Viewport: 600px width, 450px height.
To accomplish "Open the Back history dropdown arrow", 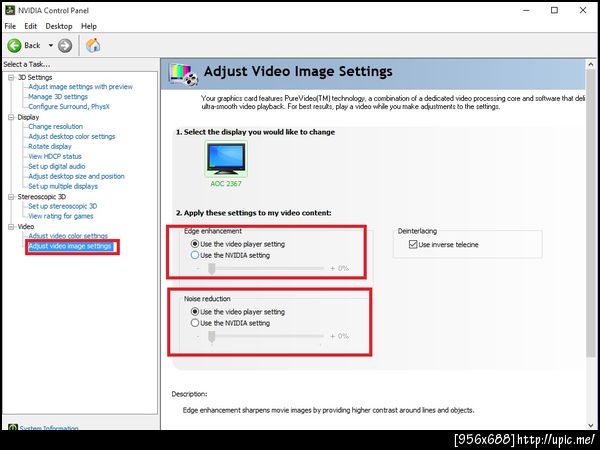I will point(51,46).
